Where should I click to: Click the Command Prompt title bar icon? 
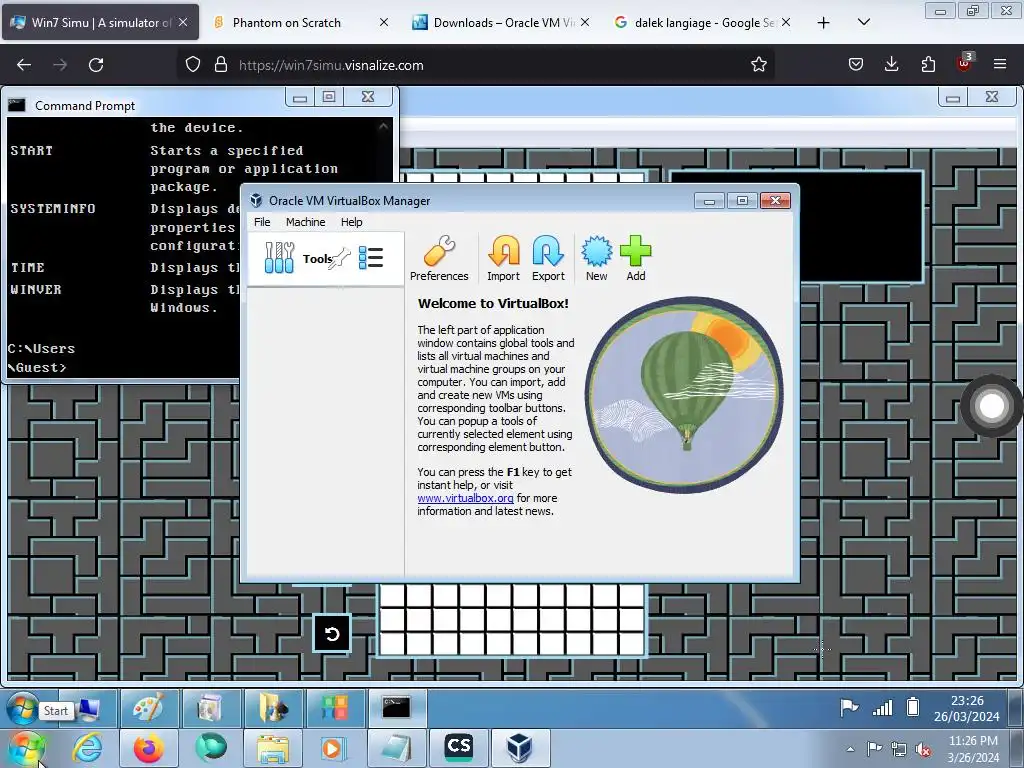point(16,105)
